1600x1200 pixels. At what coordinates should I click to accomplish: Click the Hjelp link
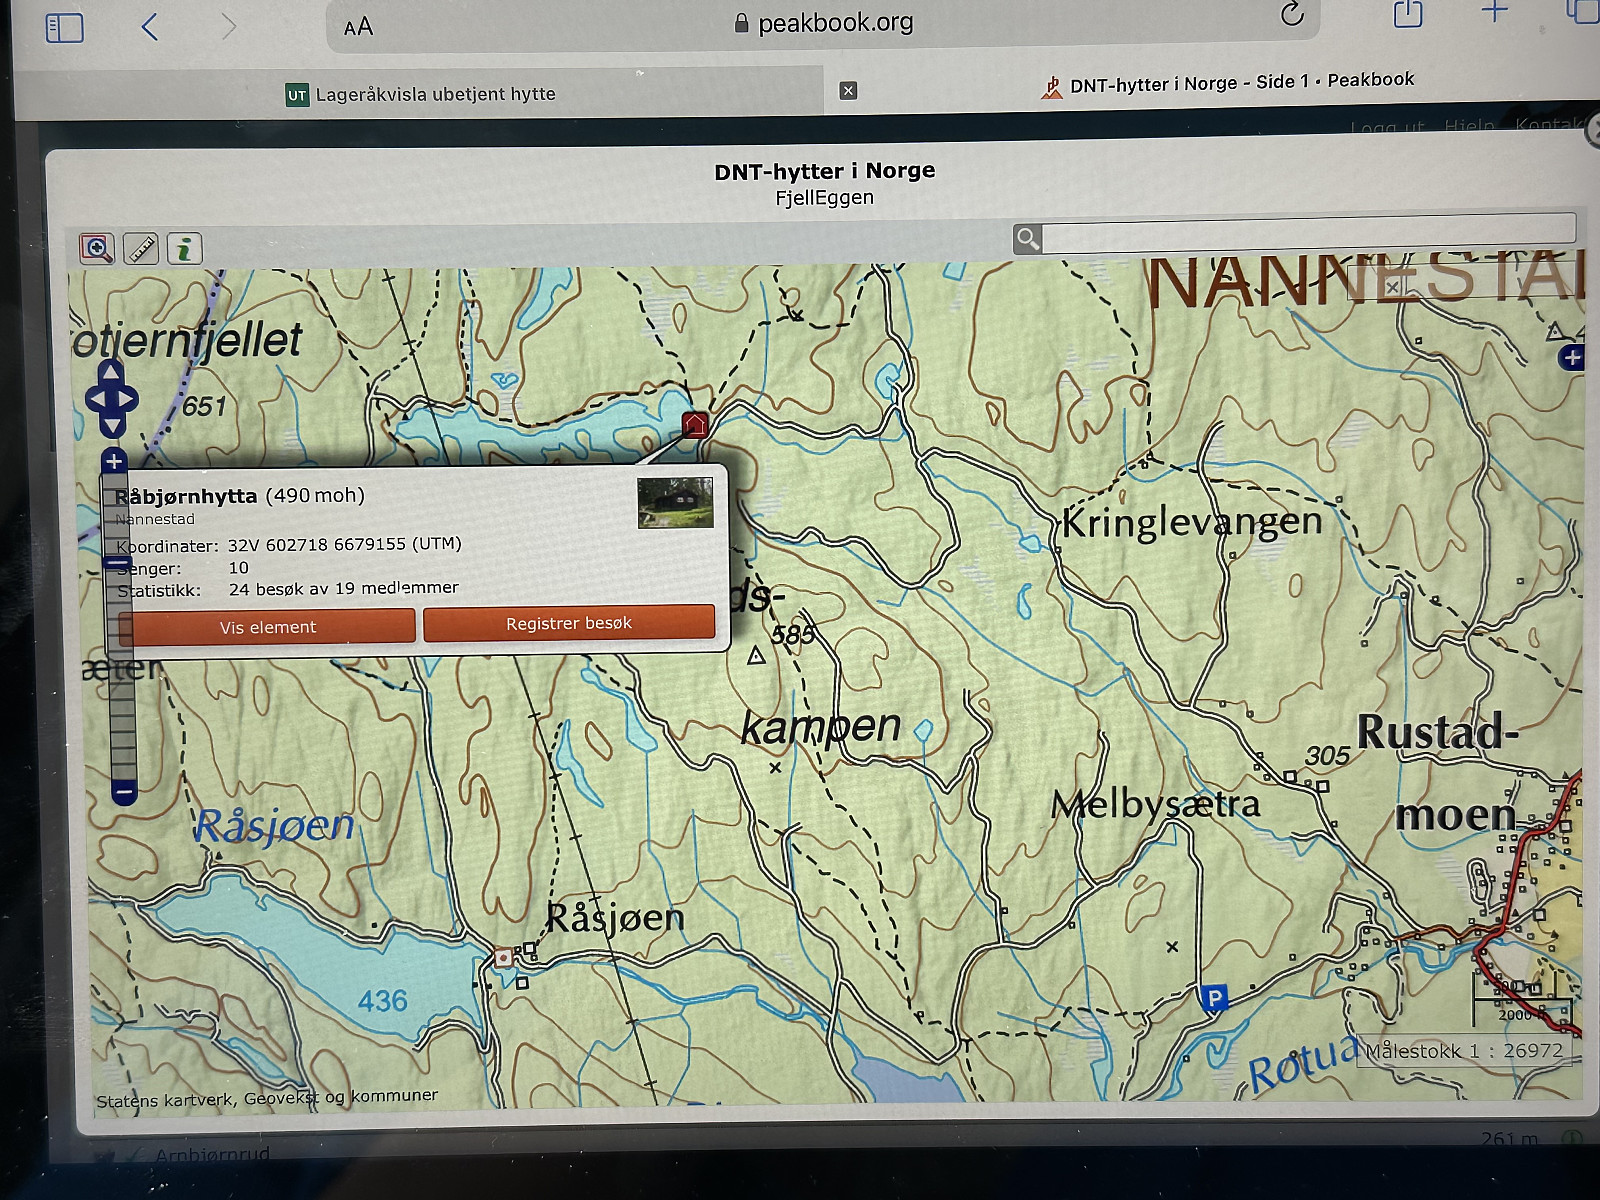point(1469,126)
